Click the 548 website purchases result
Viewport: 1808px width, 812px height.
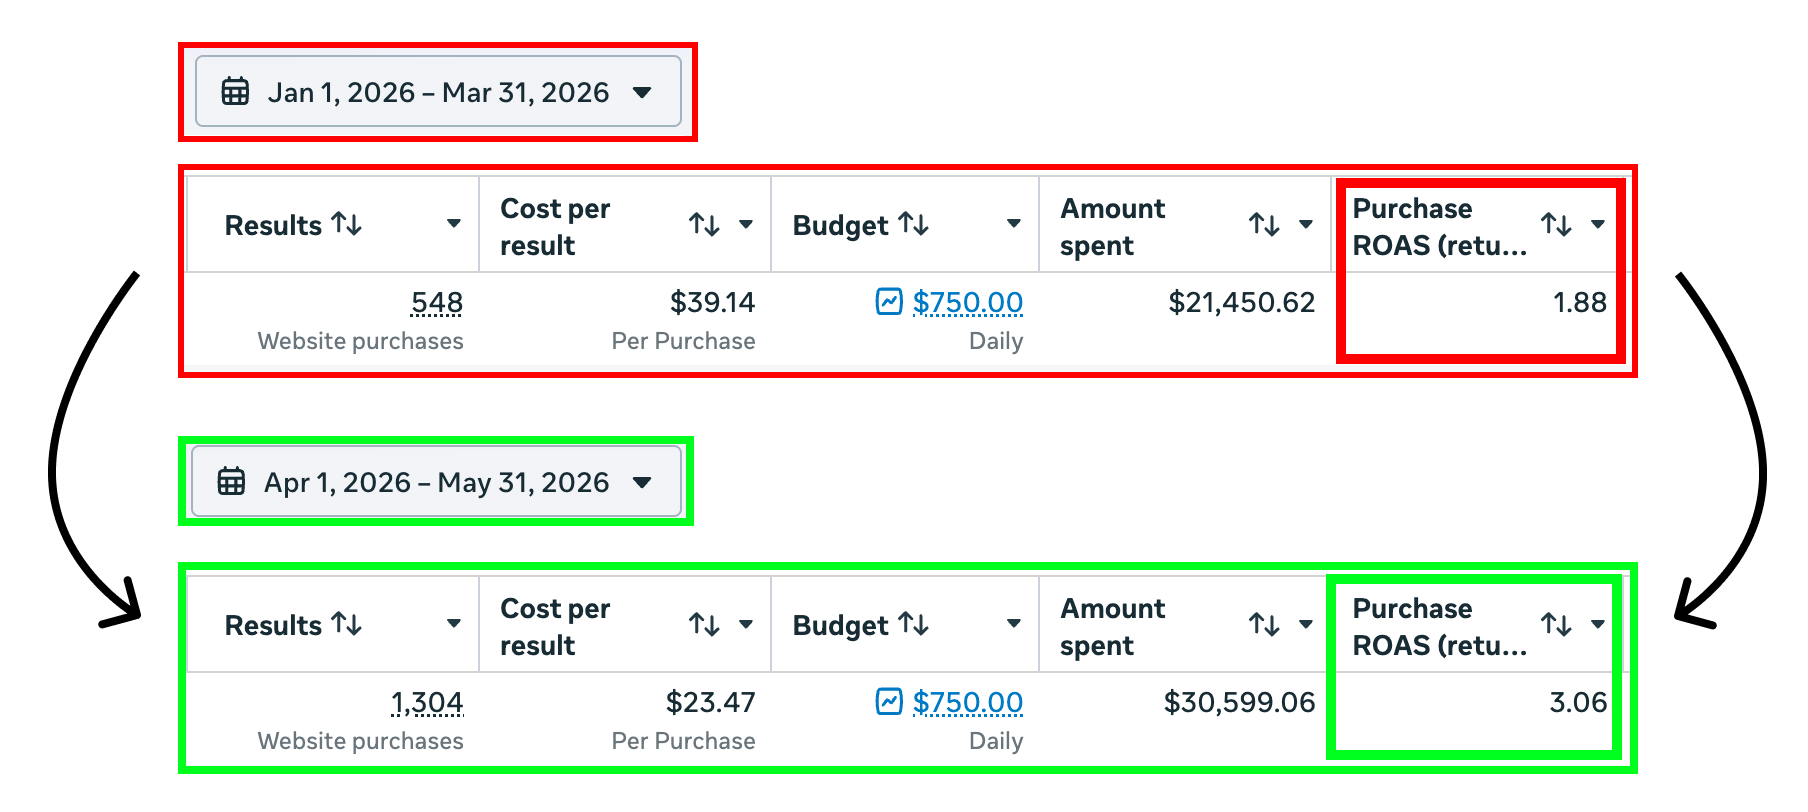tap(437, 302)
